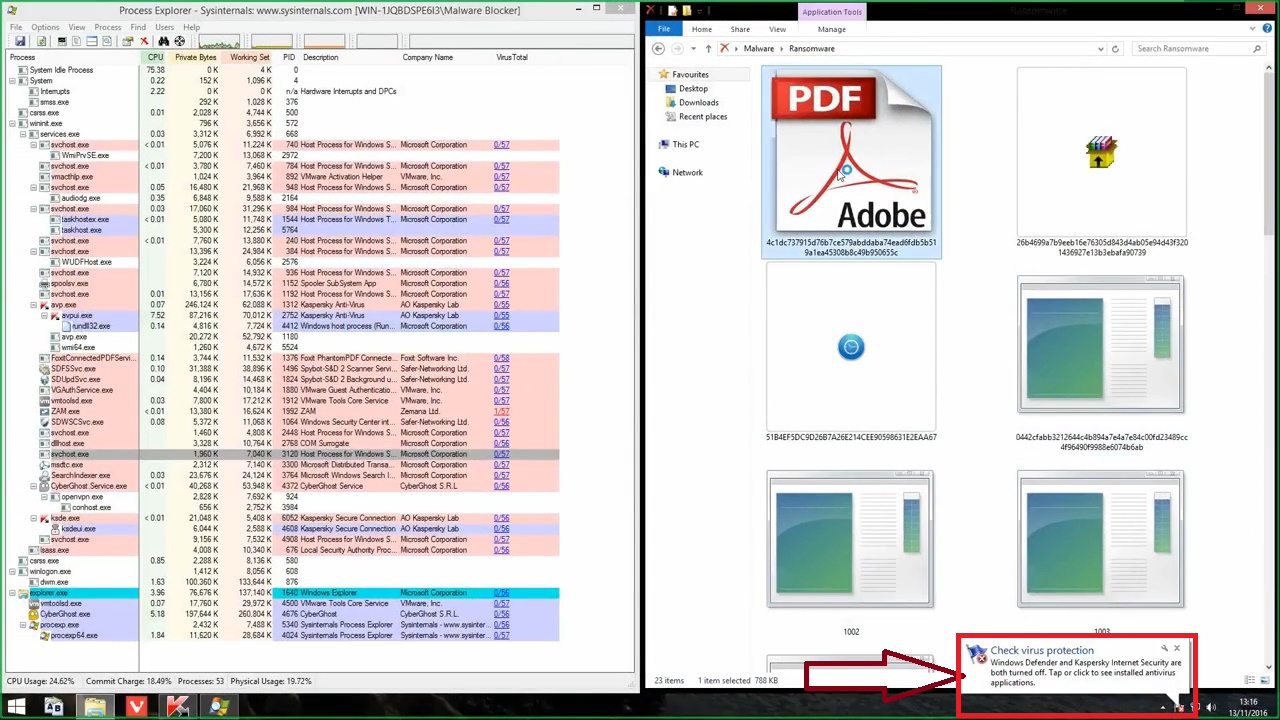
Task: Open Network in navigation pane
Action: pos(687,172)
